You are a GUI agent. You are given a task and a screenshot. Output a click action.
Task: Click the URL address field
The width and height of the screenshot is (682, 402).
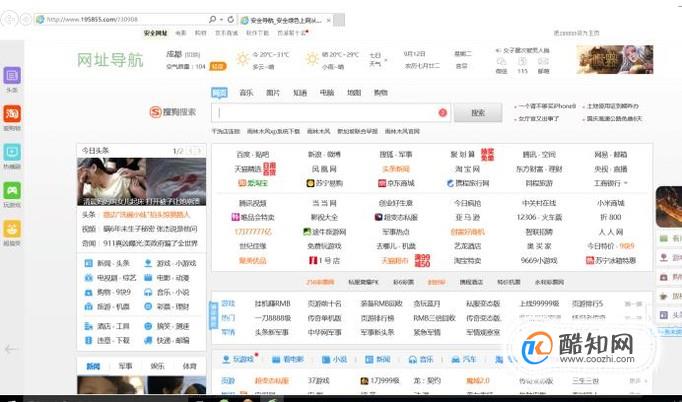point(122,20)
